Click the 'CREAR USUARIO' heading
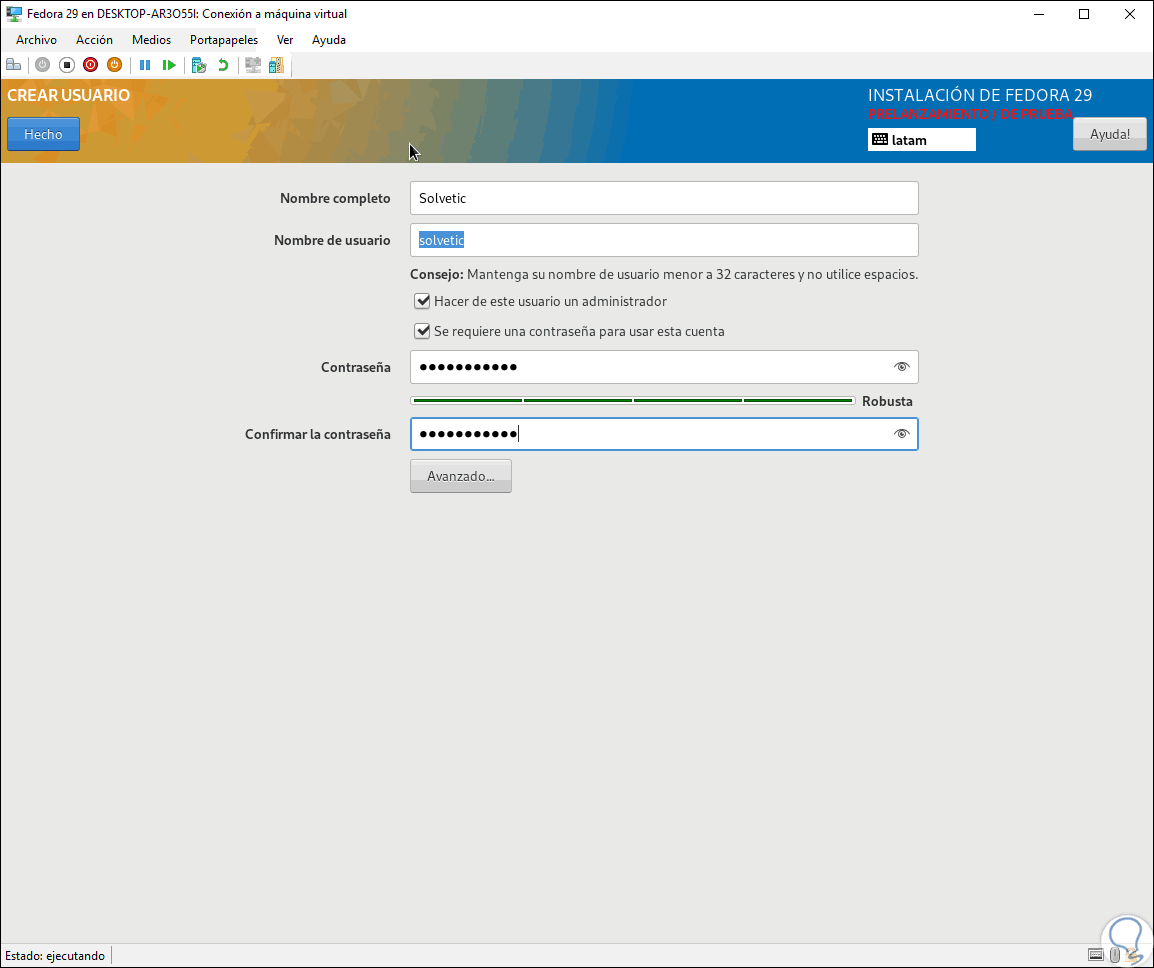 [x=68, y=95]
